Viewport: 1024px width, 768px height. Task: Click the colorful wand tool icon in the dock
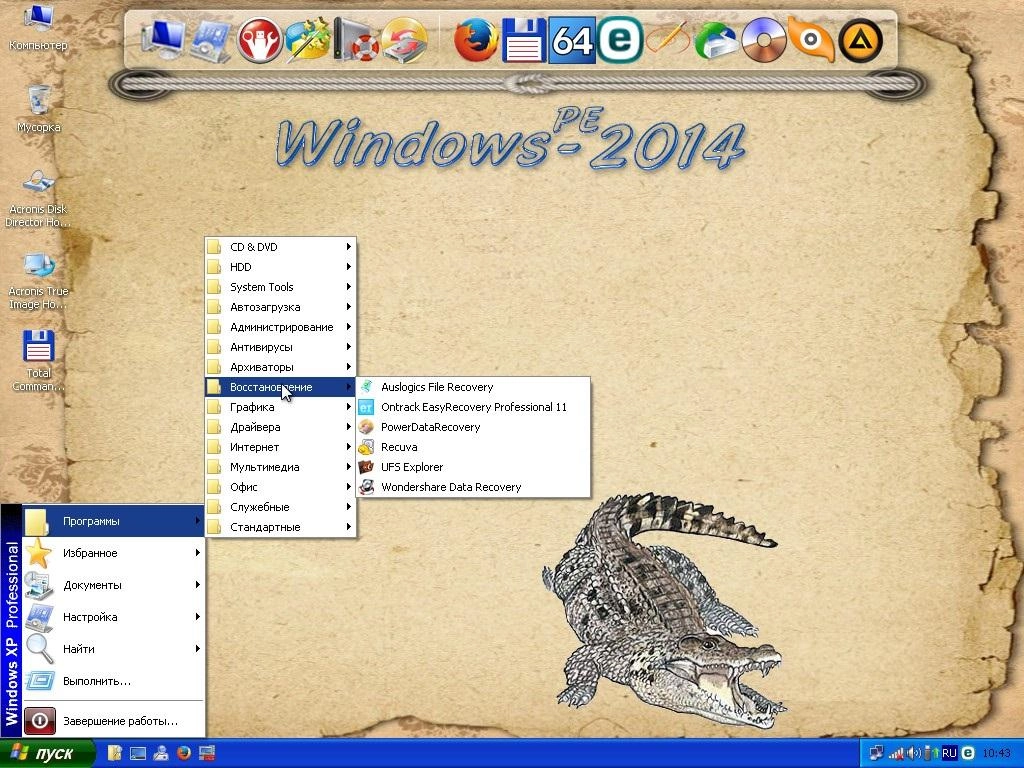pos(308,40)
